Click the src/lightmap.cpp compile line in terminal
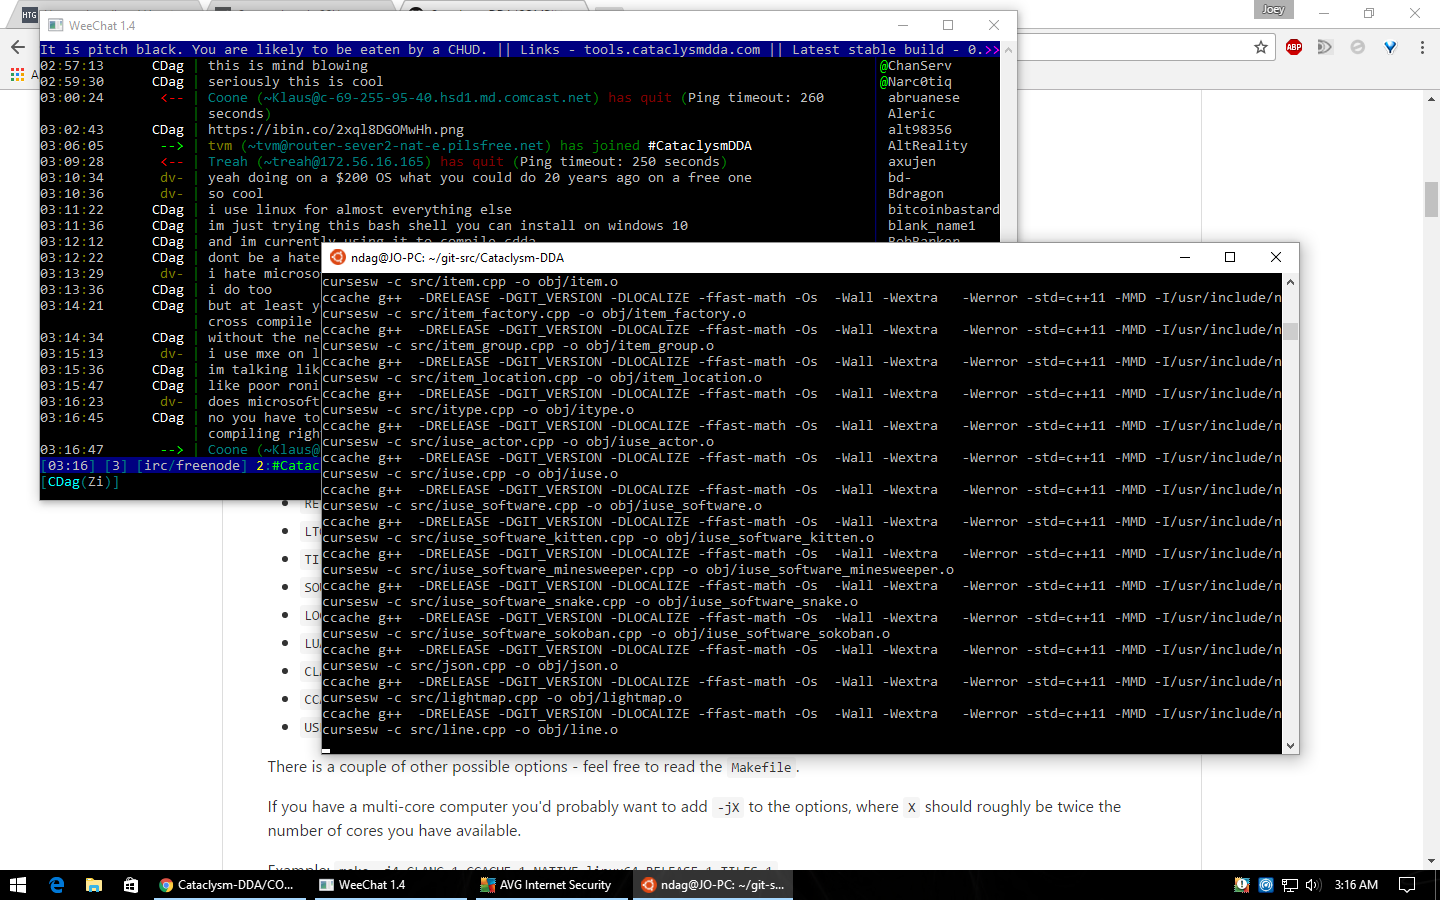The height and width of the screenshot is (900, 1440). click(502, 698)
